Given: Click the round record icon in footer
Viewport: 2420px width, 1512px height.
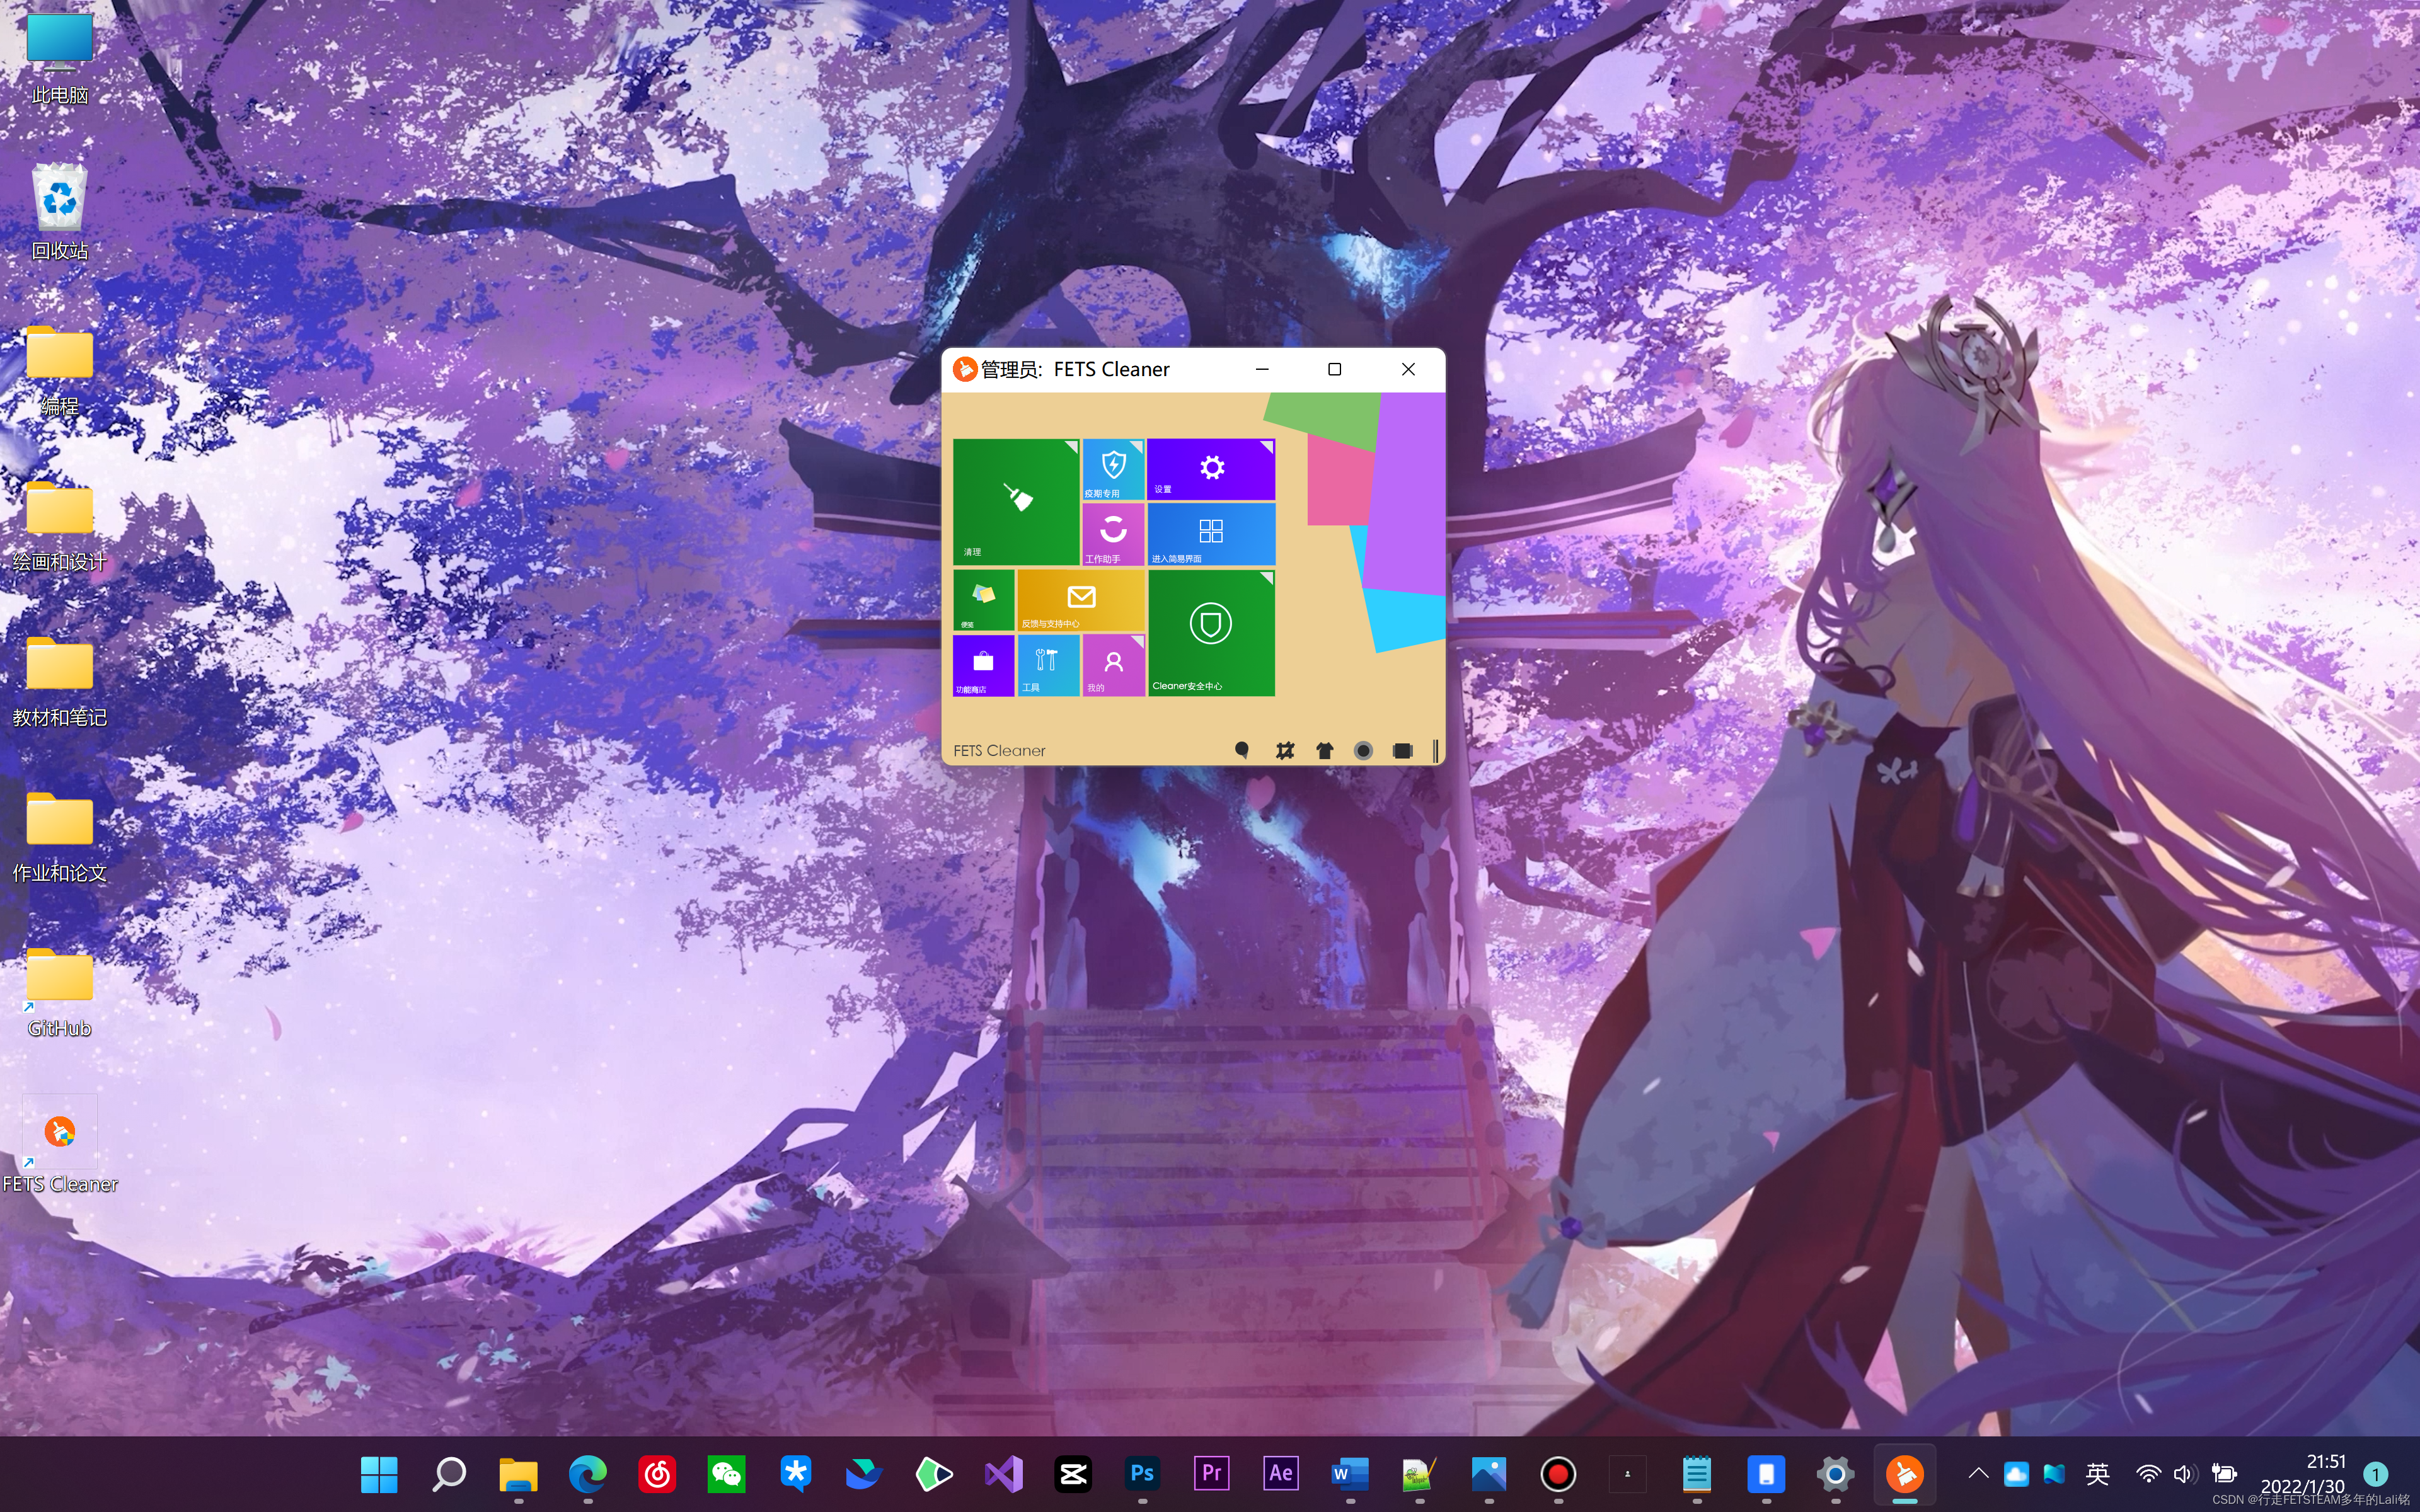Looking at the screenshot, I should 1363,750.
